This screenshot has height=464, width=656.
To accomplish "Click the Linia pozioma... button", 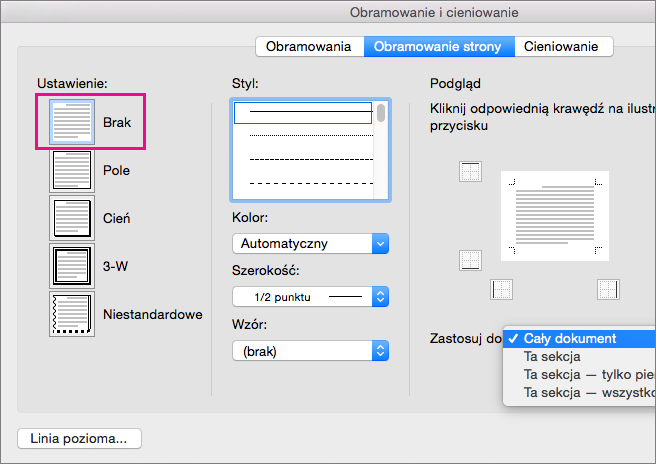I will click(79, 438).
